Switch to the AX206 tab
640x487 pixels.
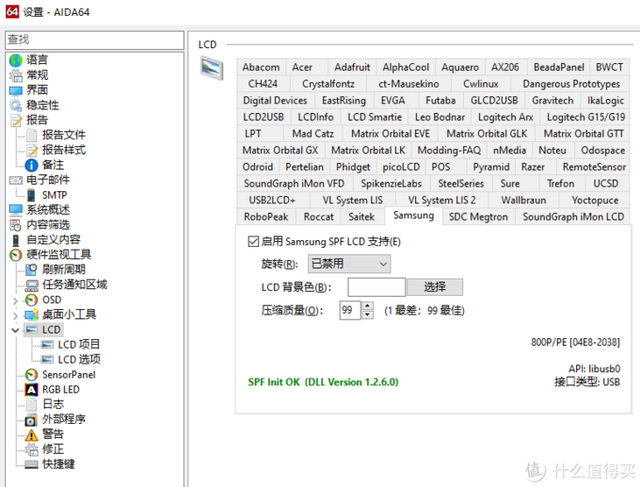(505, 67)
